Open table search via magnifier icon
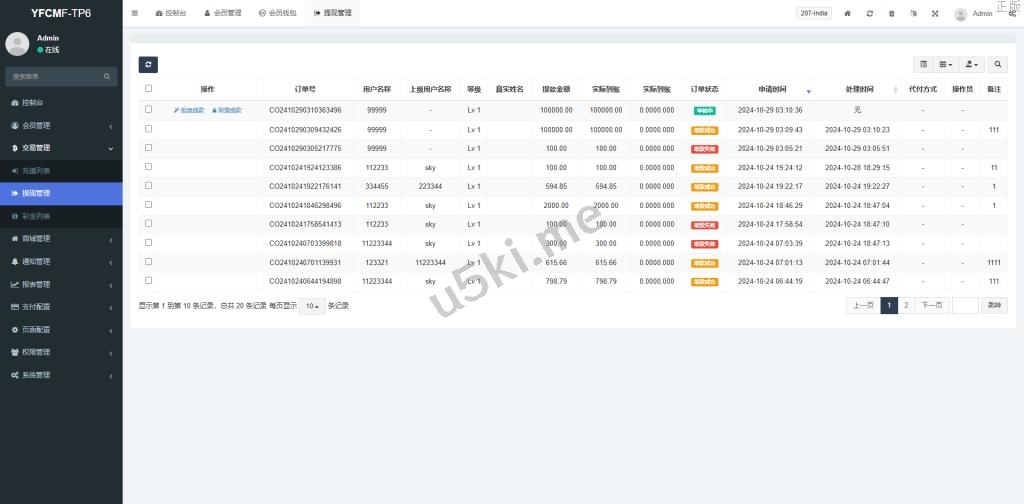 pyautogui.click(x=998, y=64)
